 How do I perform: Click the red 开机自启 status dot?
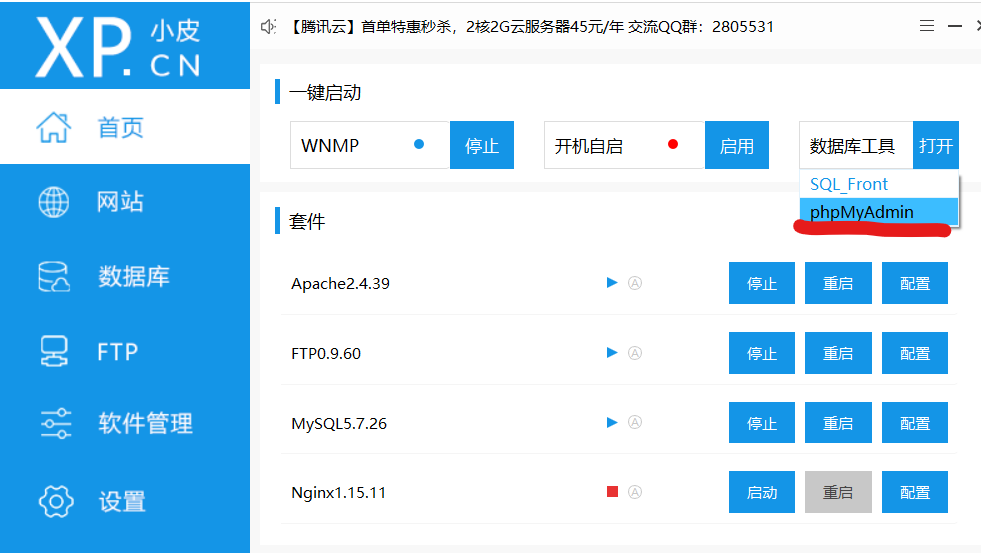(x=673, y=145)
